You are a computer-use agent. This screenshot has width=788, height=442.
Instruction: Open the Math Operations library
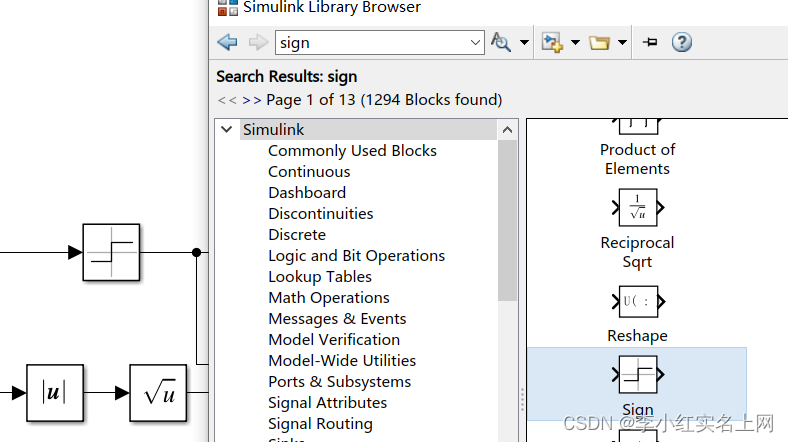click(329, 298)
